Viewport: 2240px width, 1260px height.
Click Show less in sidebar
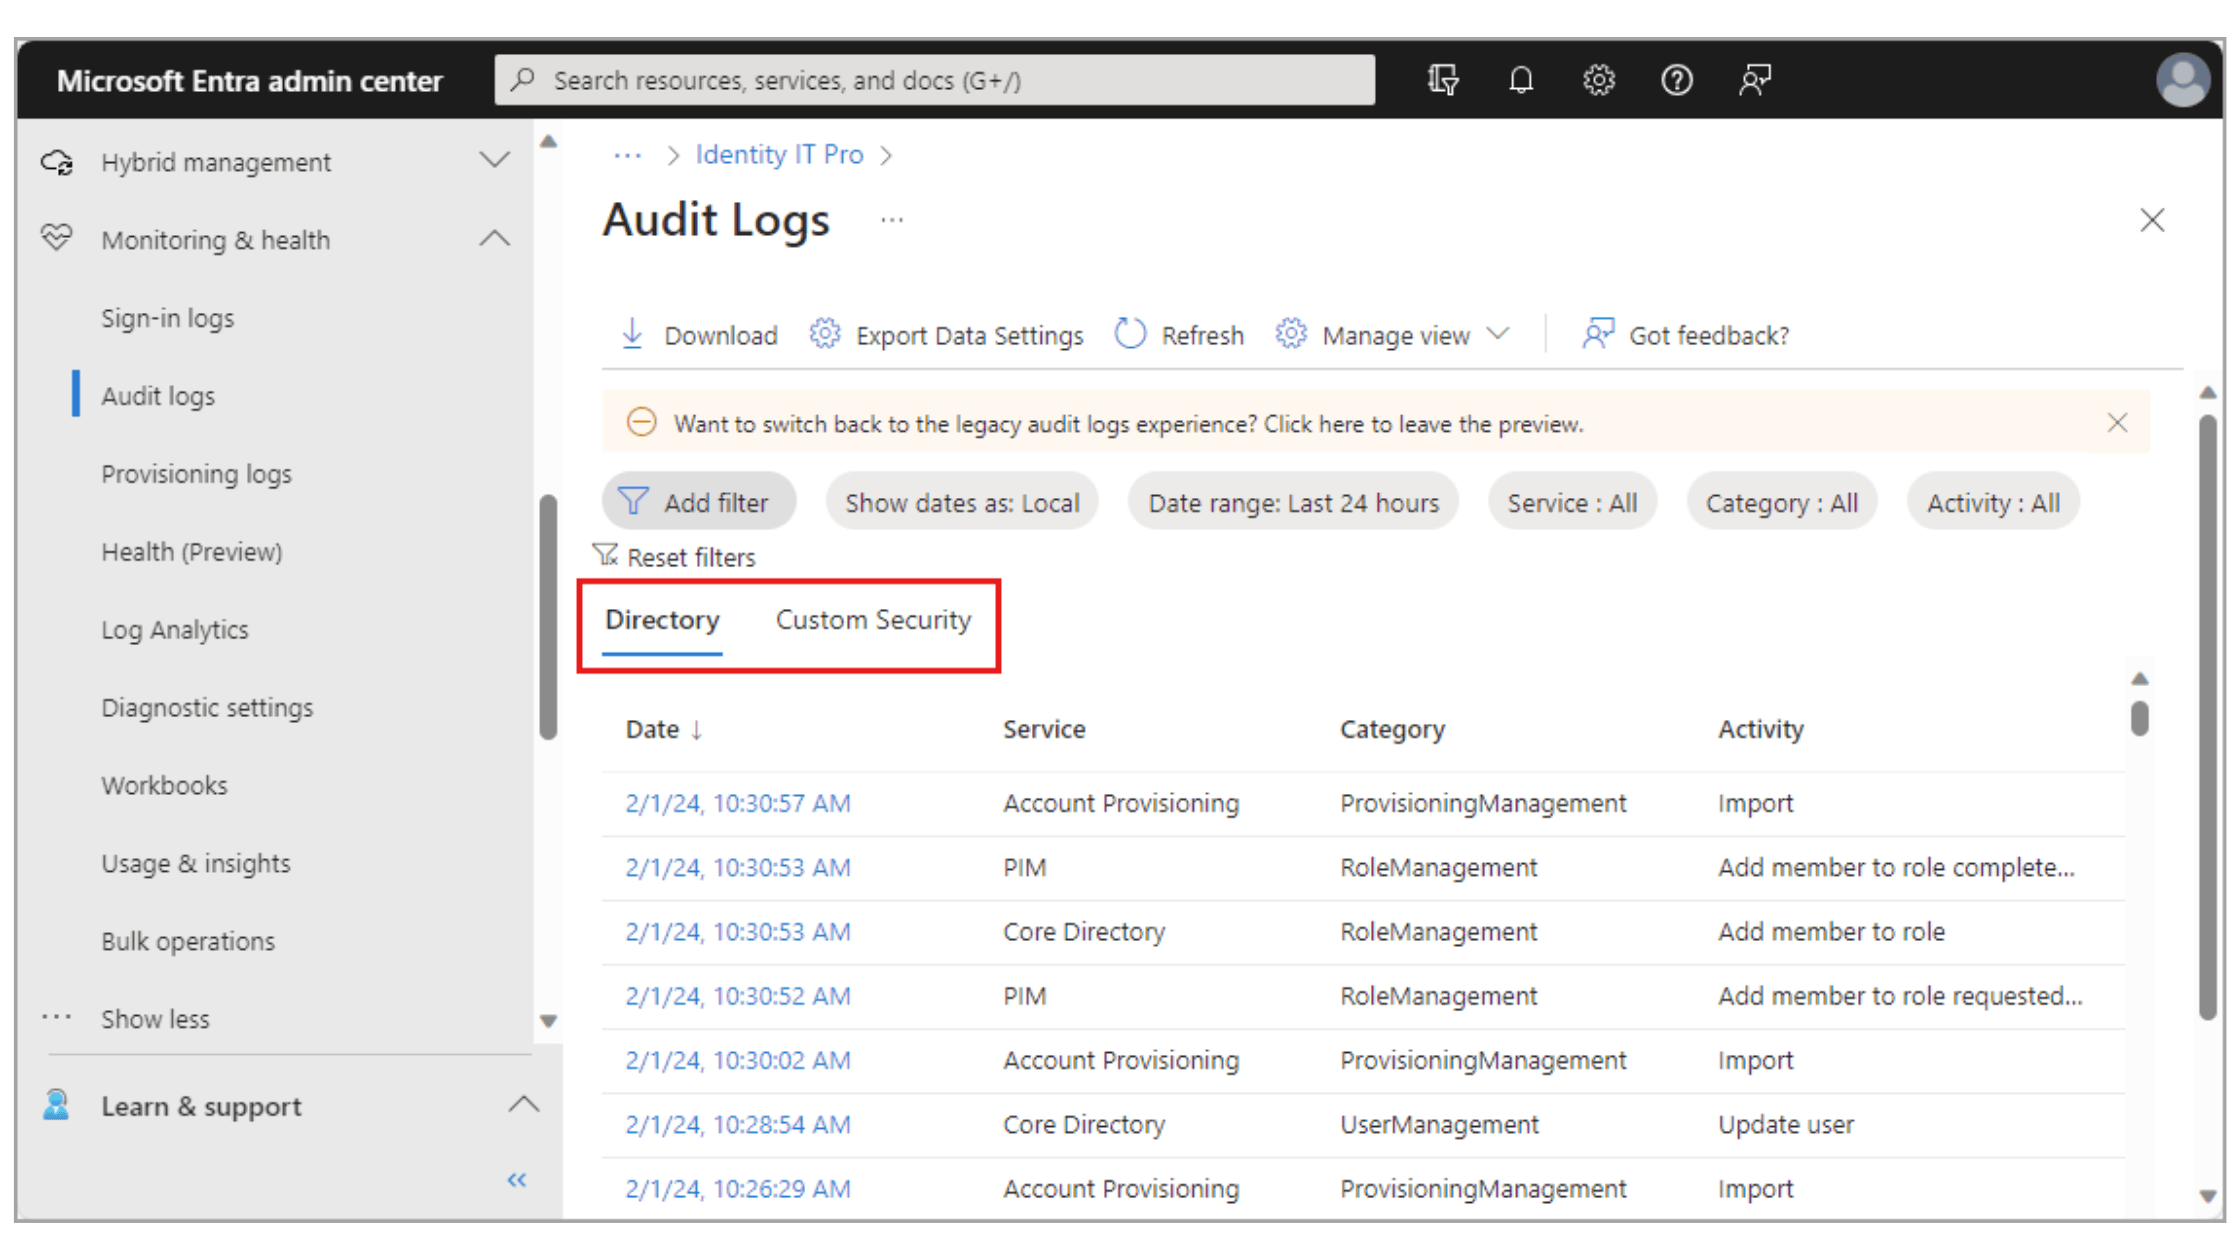[x=155, y=1019]
